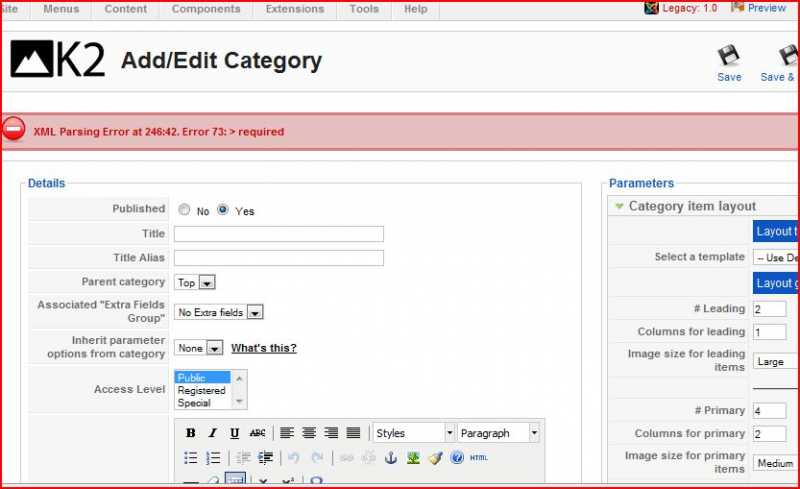Click the Save text label
The height and width of the screenshot is (489, 800).
point(729,77)
